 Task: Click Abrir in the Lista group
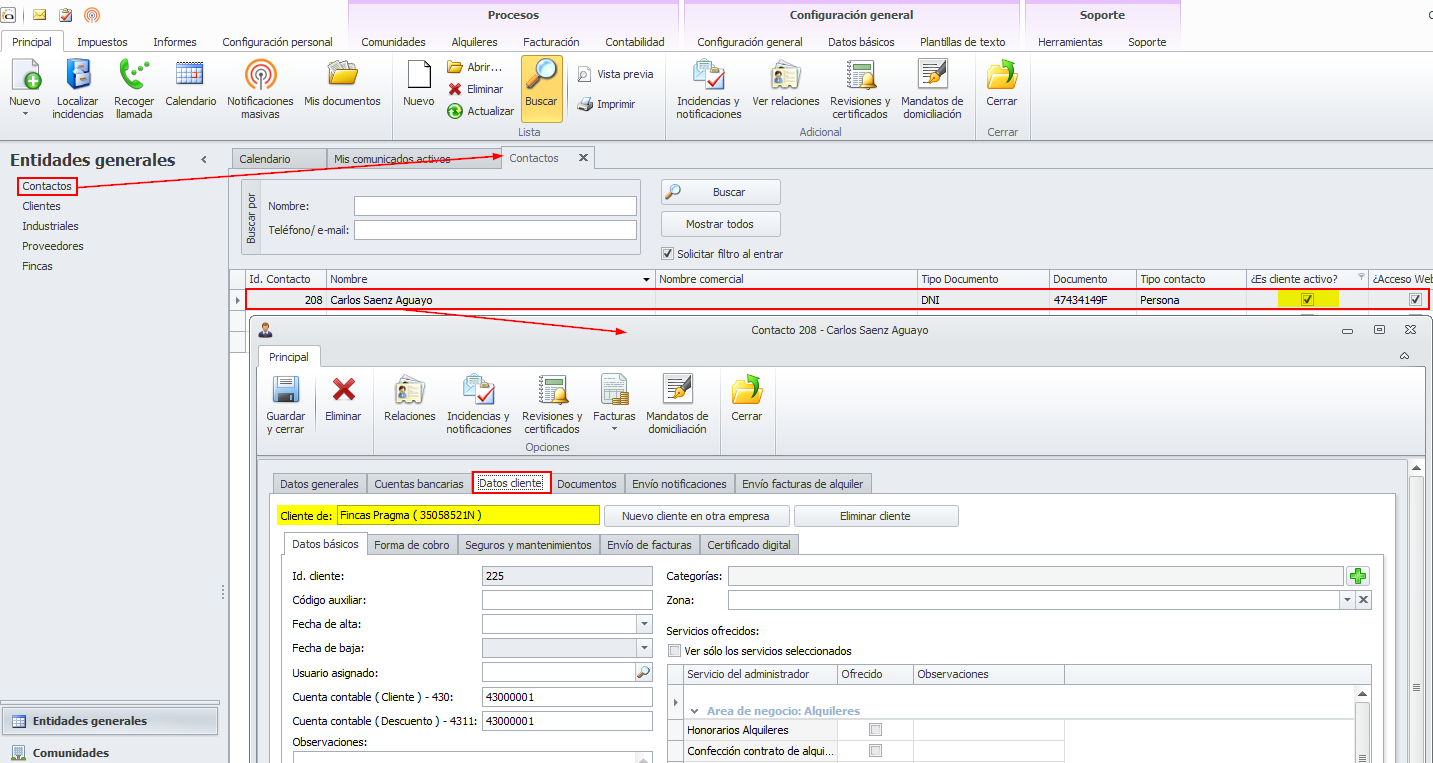point(475,67)
